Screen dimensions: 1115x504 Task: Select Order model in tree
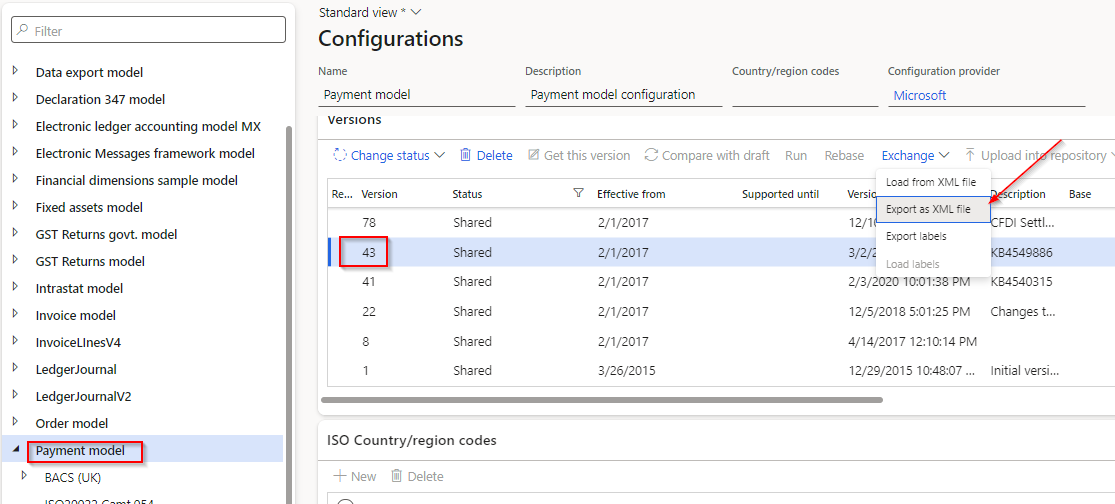pos(71,423)
